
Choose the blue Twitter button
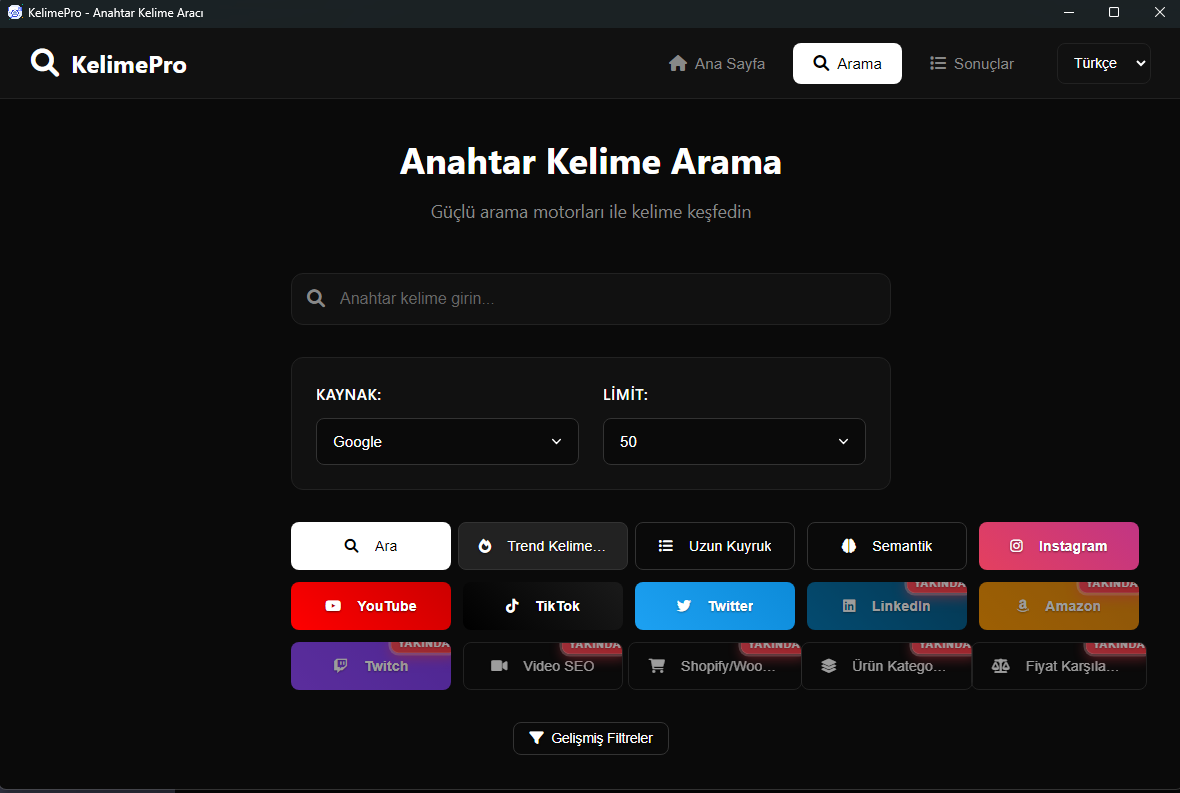pyautogui.click(x=715, y=606)
